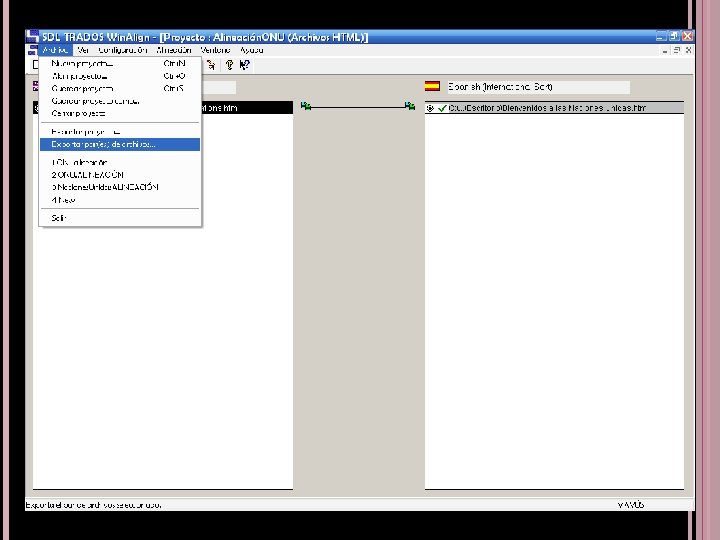Open the Alineación menu
The width and height of the screenshot is (720, 540).
point(174,50)
